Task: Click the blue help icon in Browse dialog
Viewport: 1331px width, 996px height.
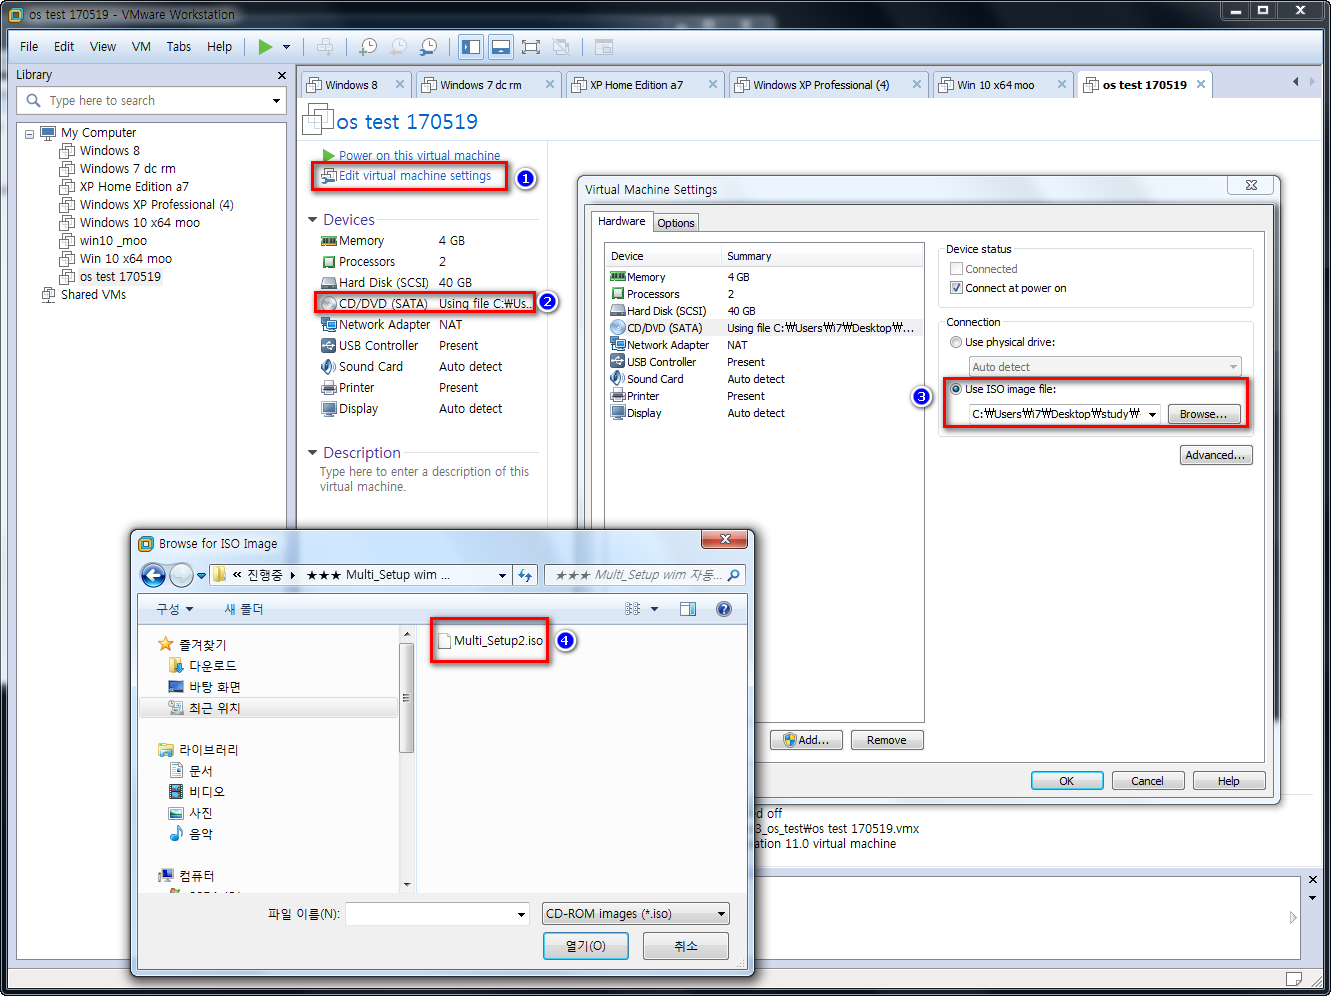Action: (x=724, y=609)
